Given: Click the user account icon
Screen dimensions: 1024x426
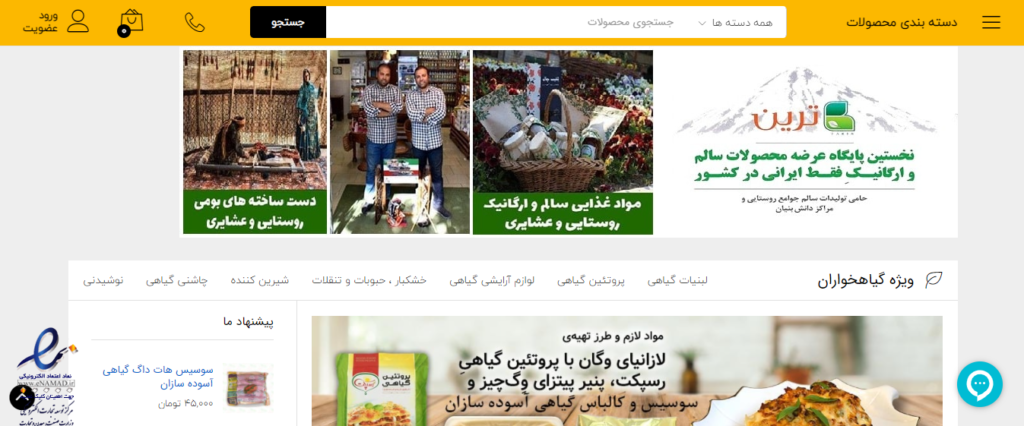Looking at the screenshot, I should 78,22.
